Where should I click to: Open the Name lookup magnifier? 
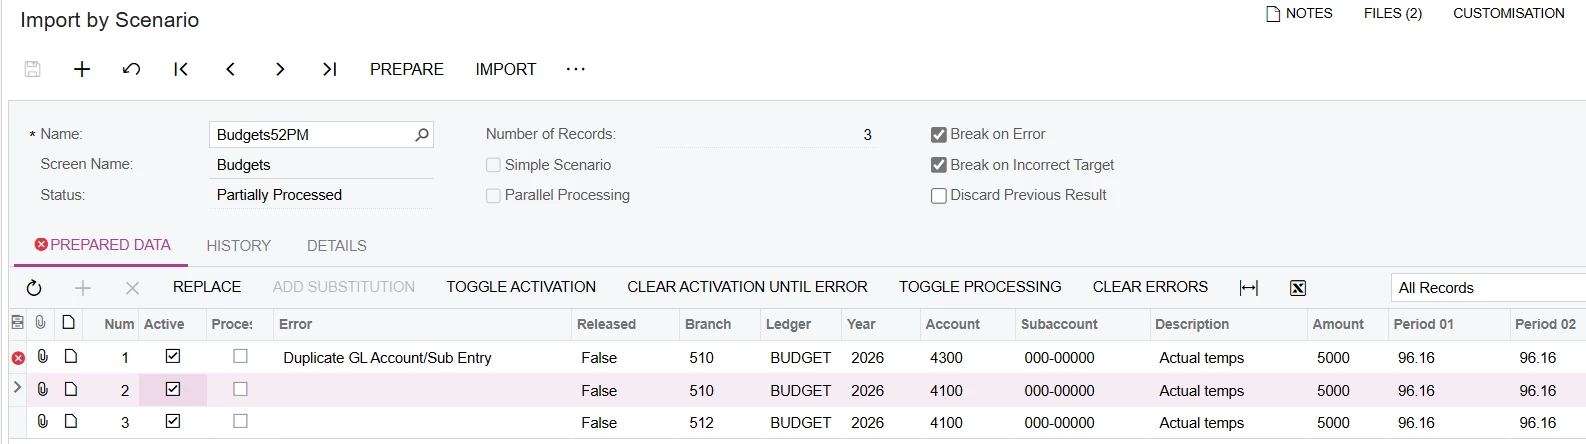click(x=422, y=134)
